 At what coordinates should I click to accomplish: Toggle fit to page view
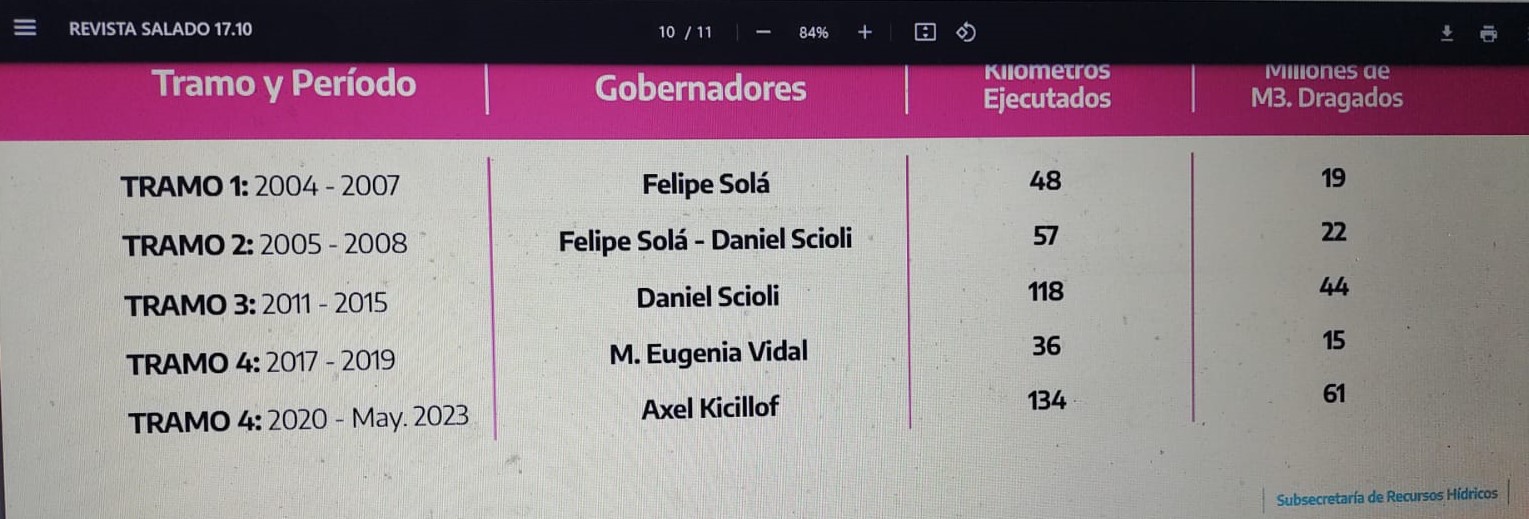[x=925, y=32]
